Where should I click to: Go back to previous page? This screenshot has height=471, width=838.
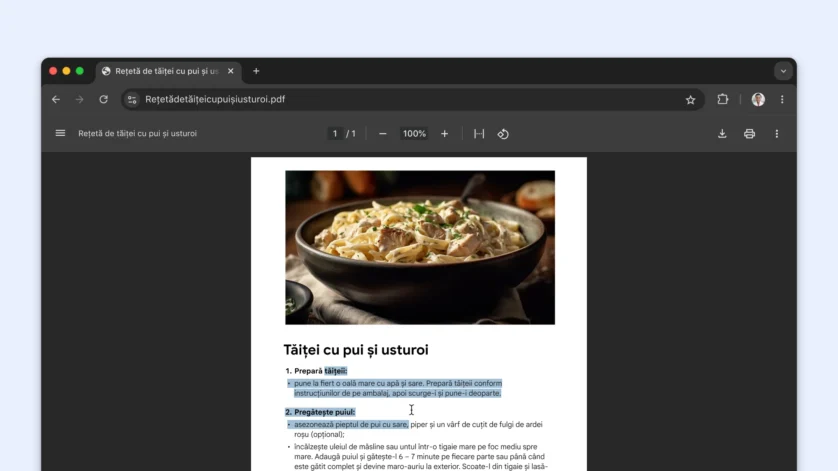click(56, 99)
